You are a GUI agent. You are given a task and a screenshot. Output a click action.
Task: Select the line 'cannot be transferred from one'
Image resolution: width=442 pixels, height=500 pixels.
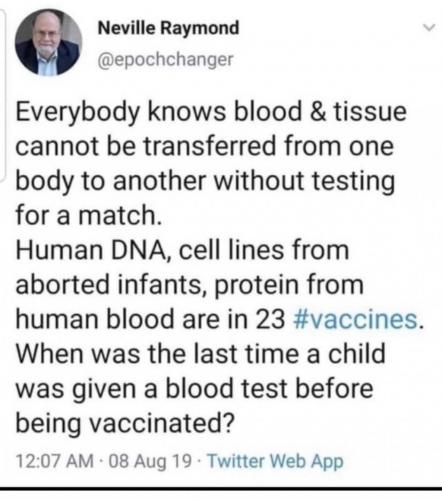pos(205,146)
